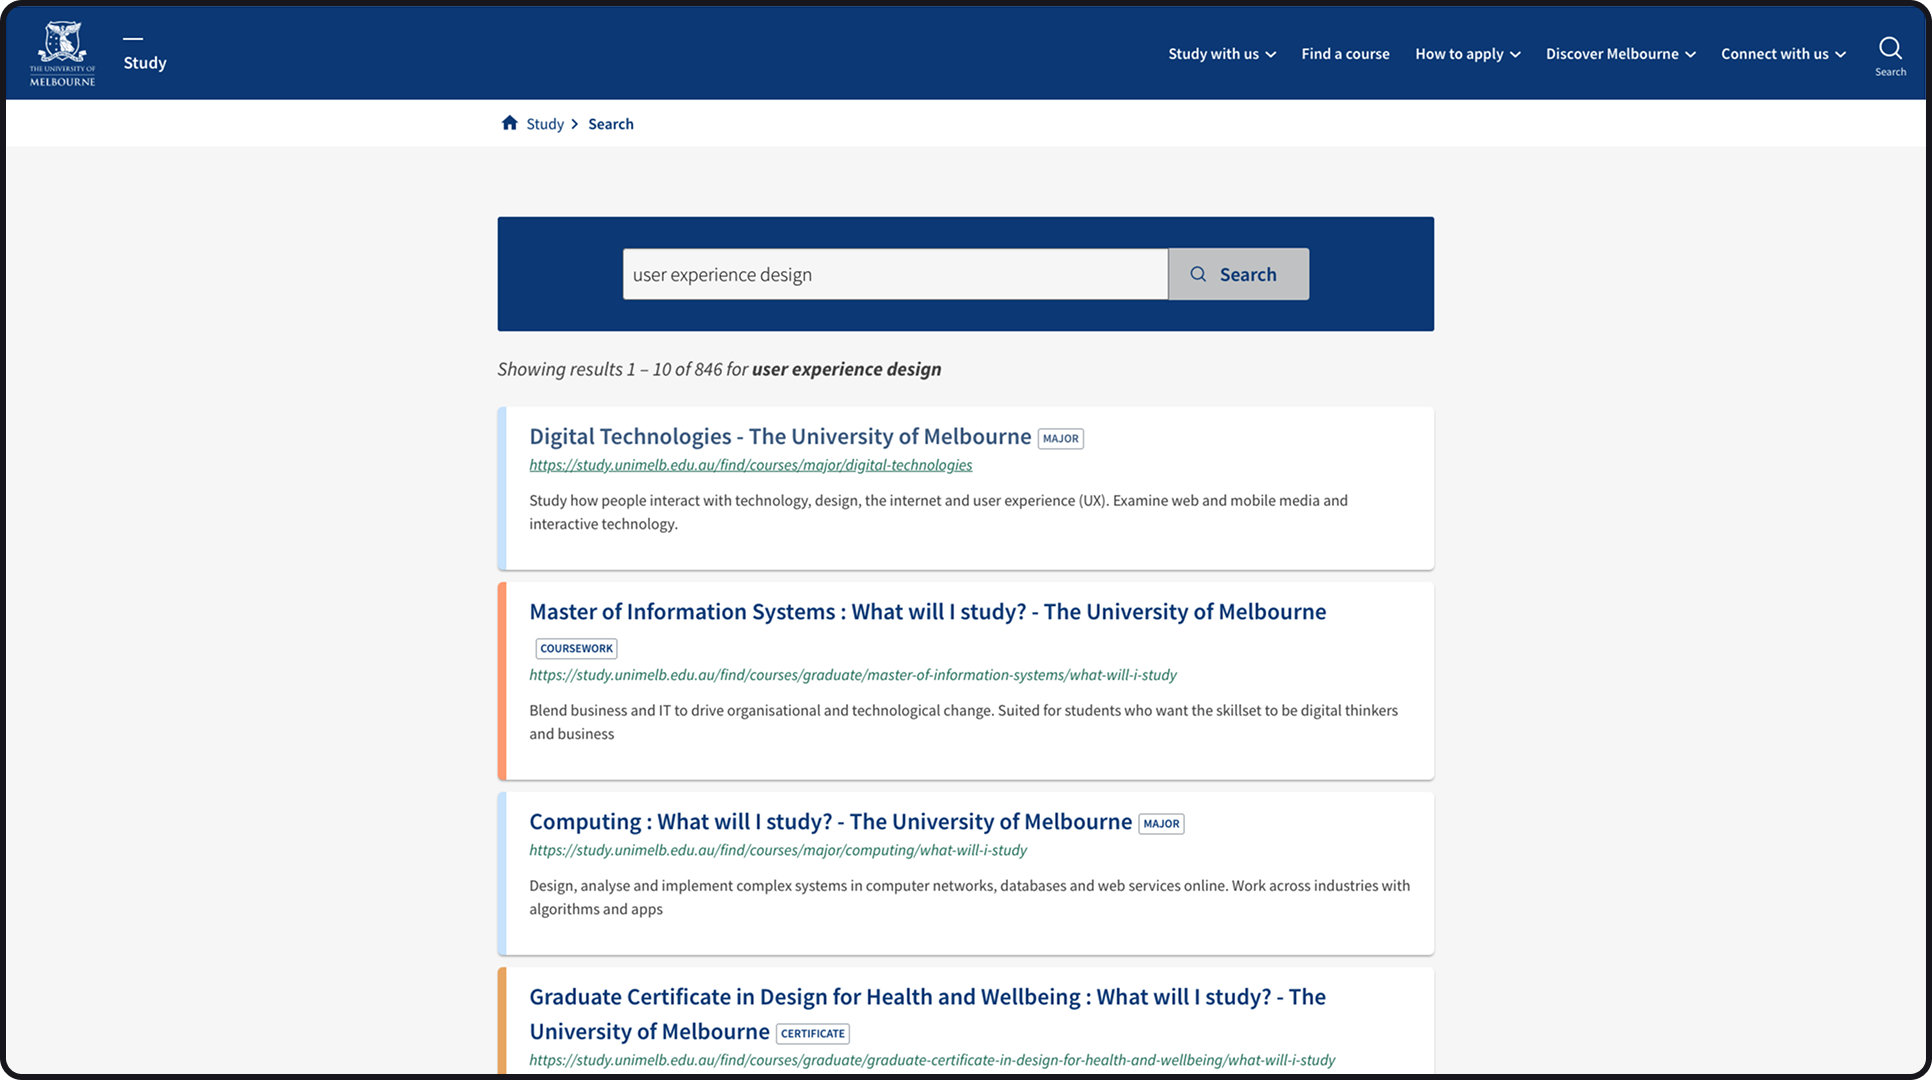The height and width of the screenshot is (1080, 1932).
Task: Click the University of Melbourne logo
Action: [x=62, y=53]
